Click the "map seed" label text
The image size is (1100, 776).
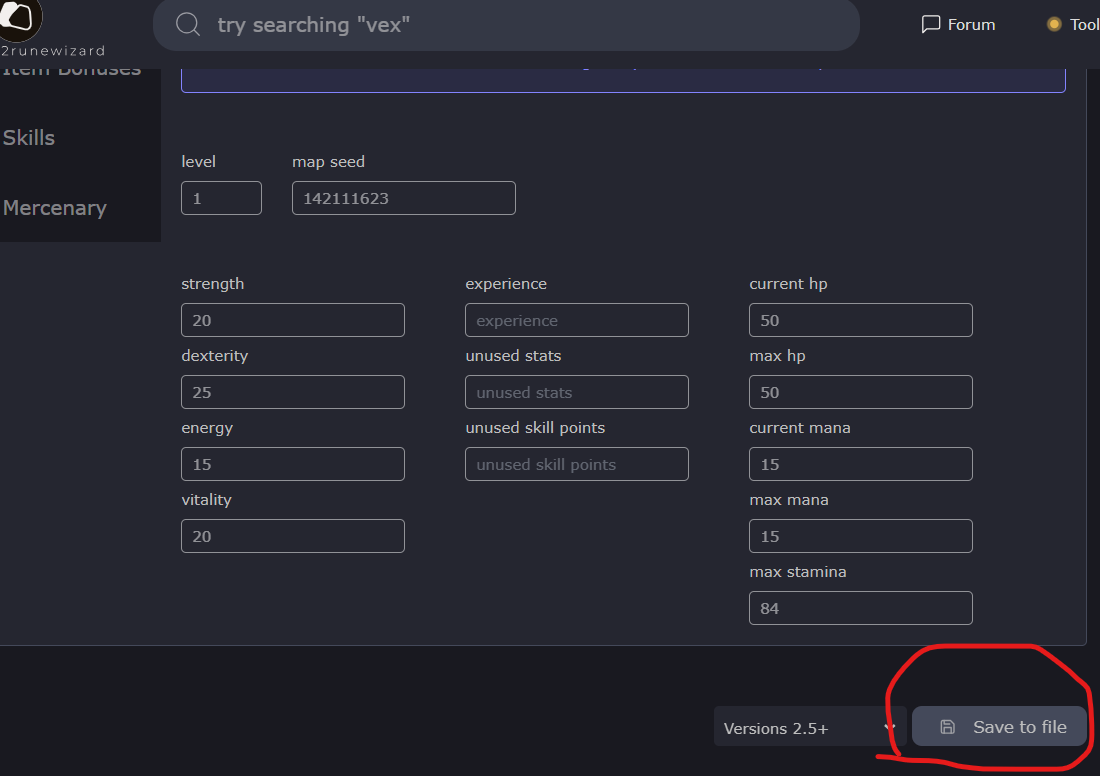click(328, 162)
